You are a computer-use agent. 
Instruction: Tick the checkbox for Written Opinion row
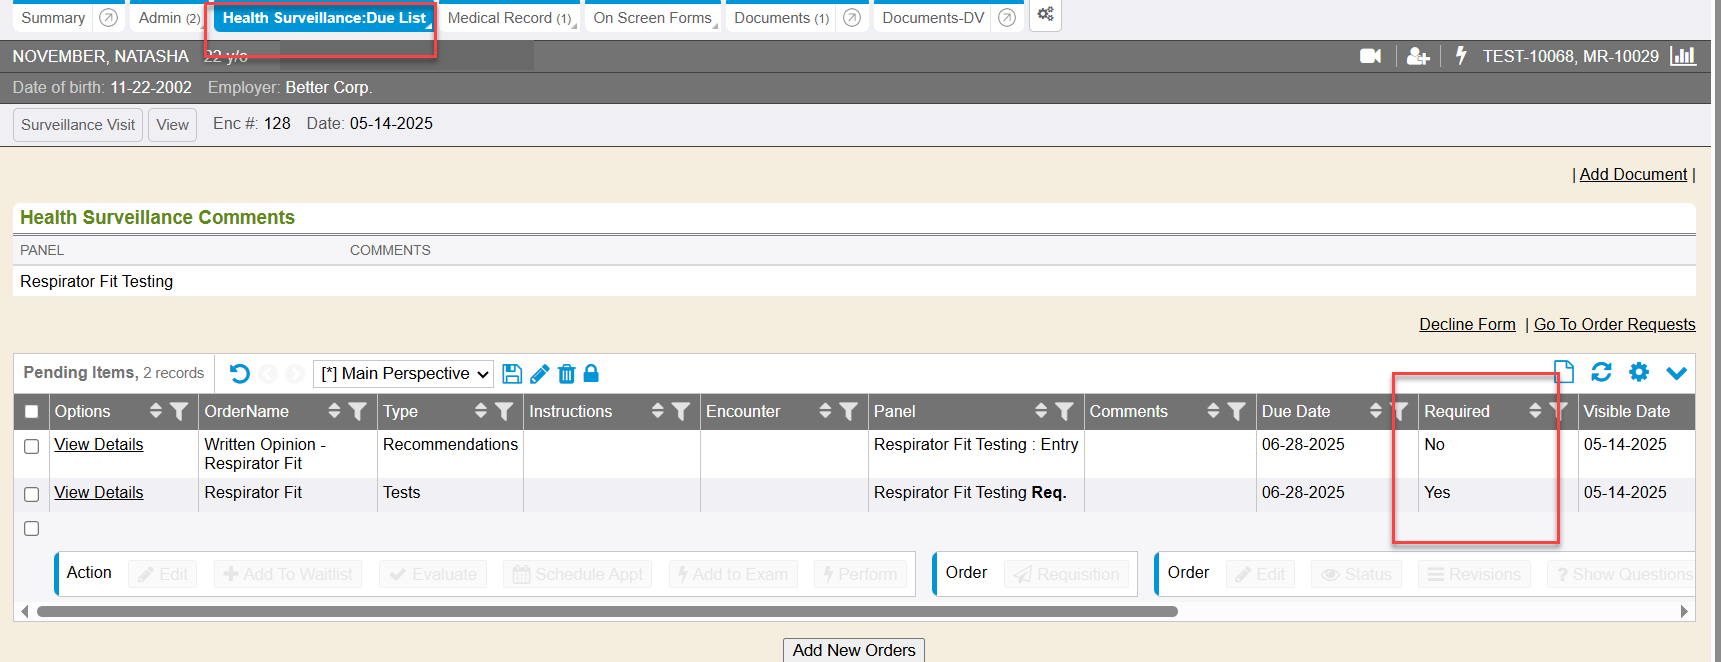pyautogui.click(x=31, y=446)
